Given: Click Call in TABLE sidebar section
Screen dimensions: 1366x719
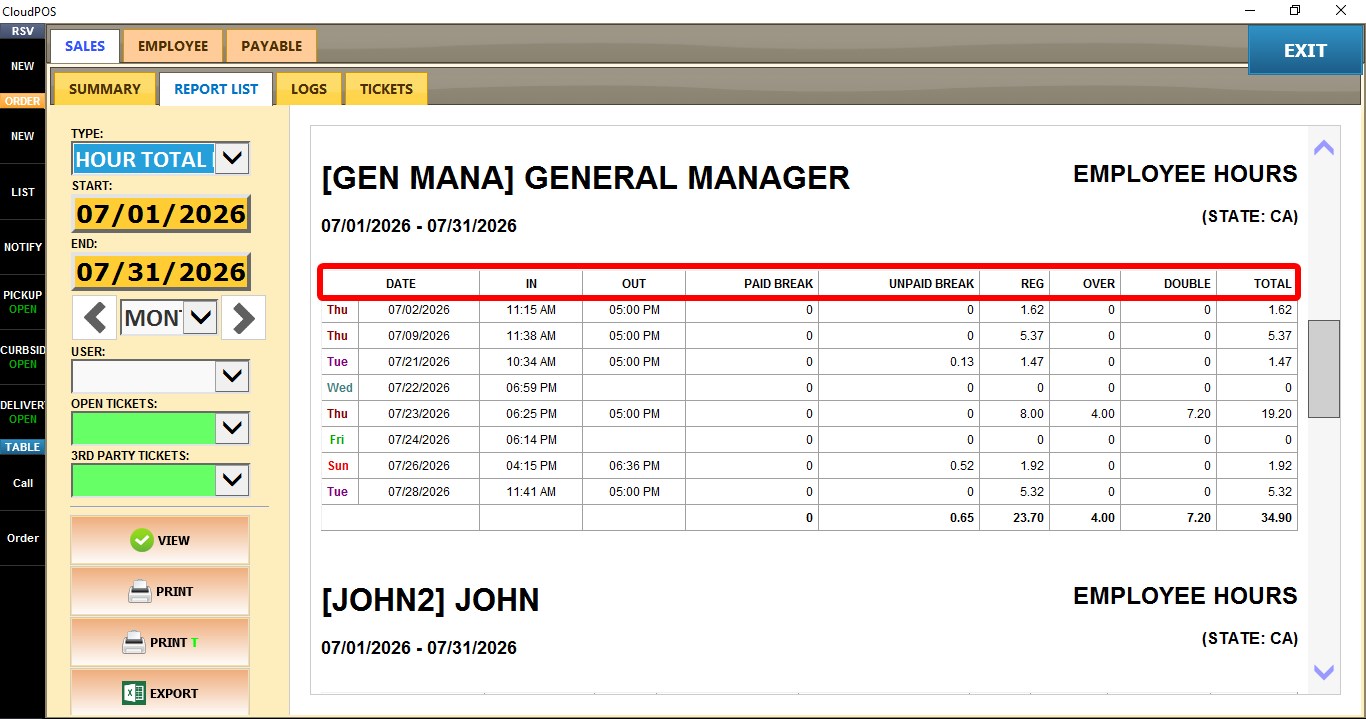Looking at the screenshot, I should tap(22, 483).
